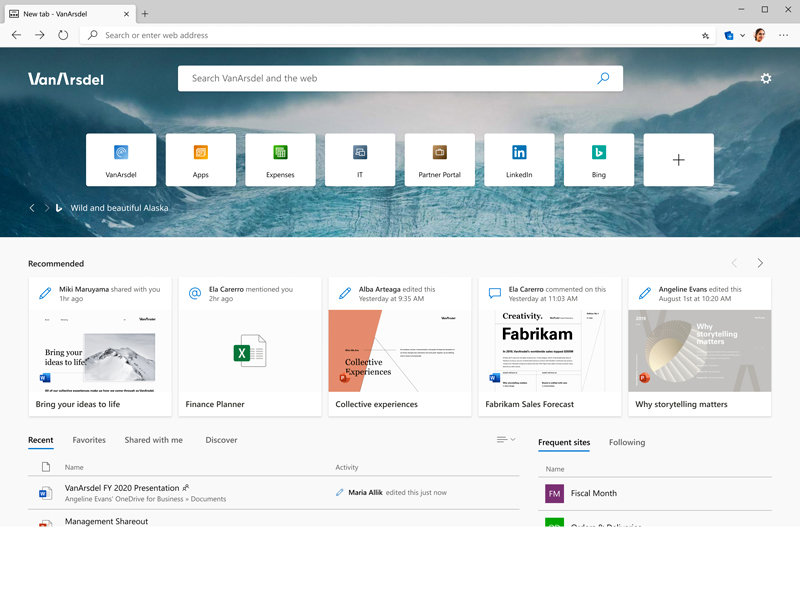Open the Apps quick link tile

pos(201,160)
